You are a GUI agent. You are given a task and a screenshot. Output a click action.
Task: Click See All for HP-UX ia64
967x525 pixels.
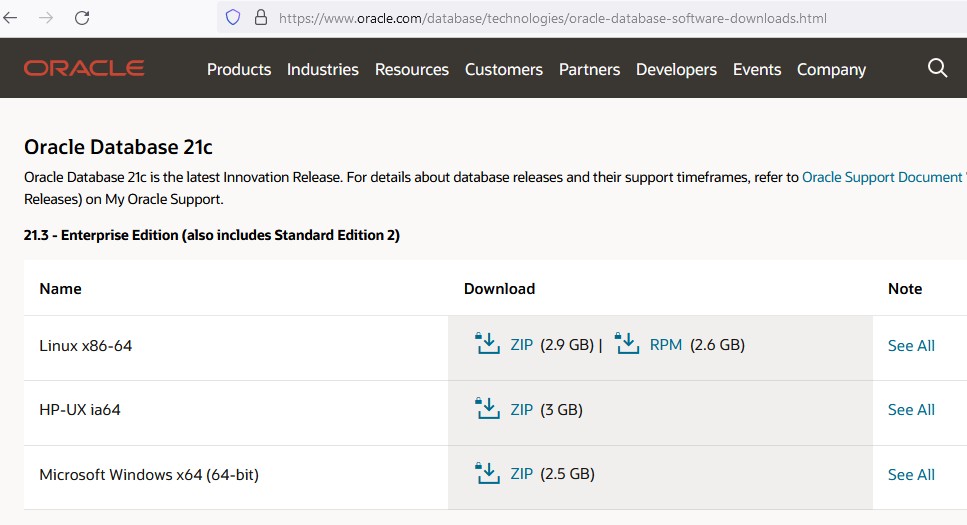click(911, 410)
